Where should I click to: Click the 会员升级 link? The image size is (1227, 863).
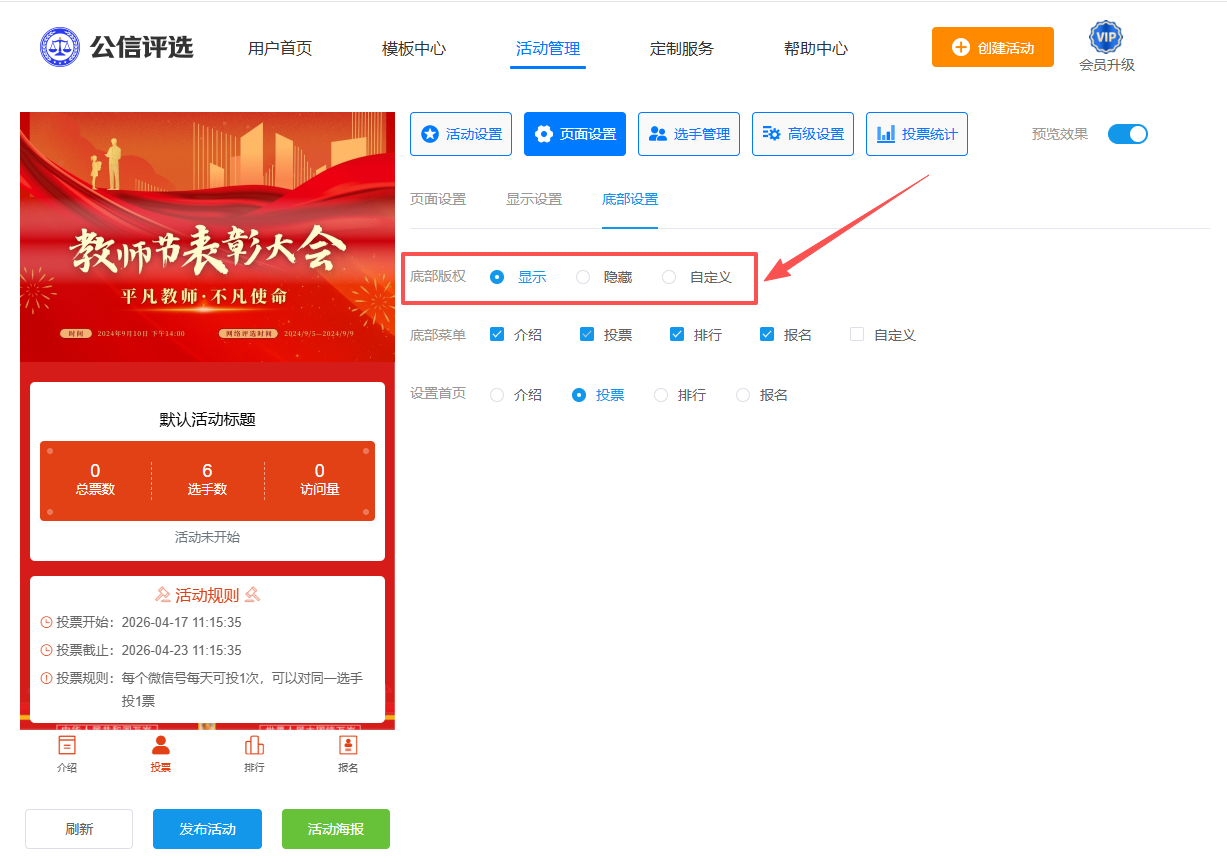coord(1107,65)
